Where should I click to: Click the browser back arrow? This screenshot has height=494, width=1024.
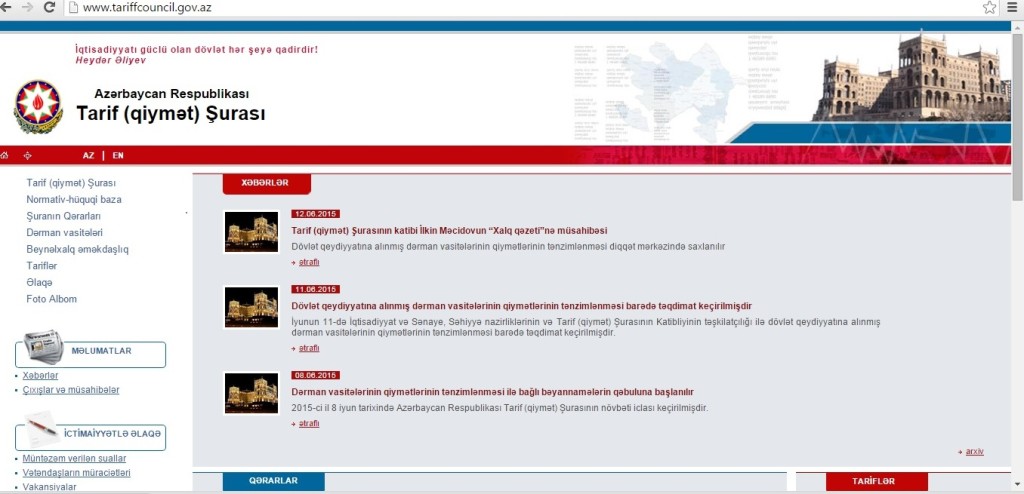click(6, 7)
